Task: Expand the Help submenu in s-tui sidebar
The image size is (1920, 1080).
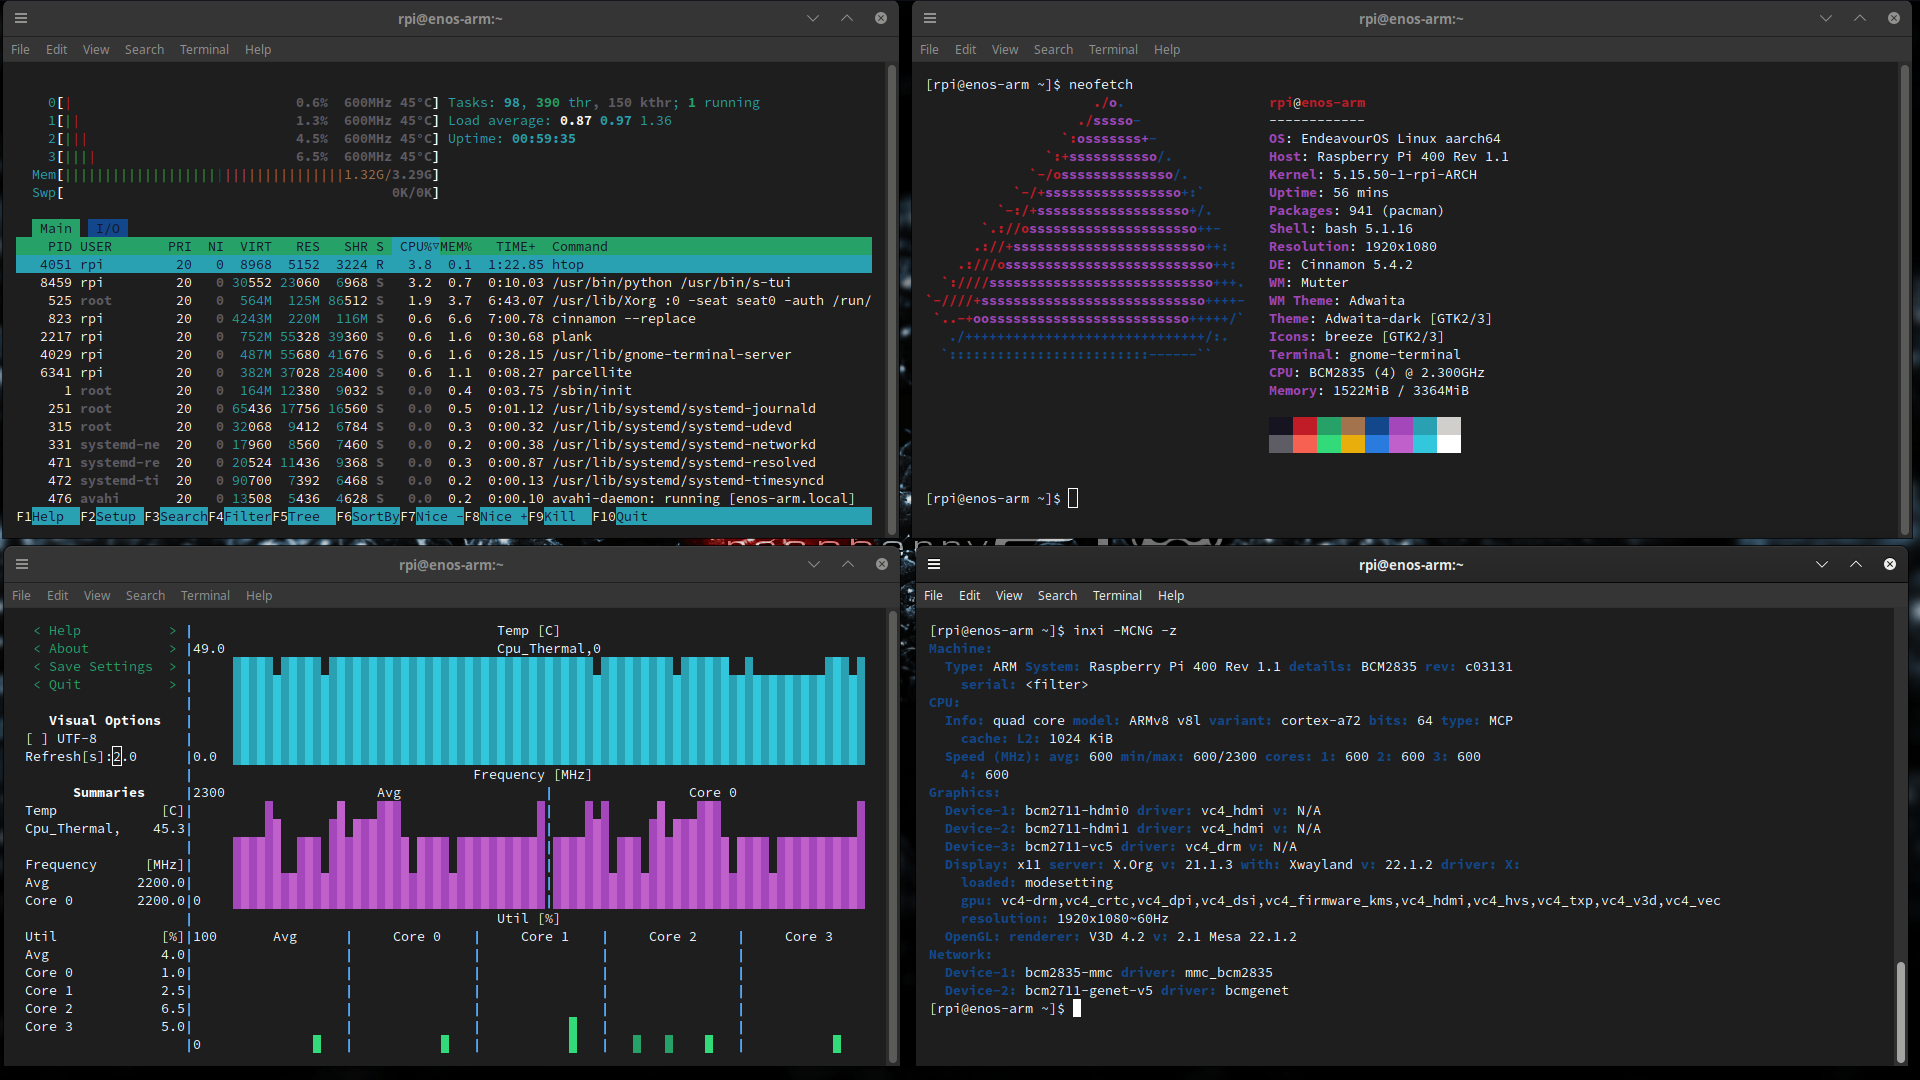Action: click(x=65, y=631)
